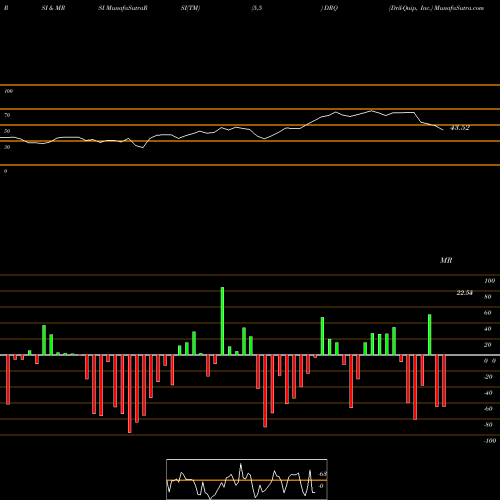Click the RSI axis label 100
The height and width of the screenshot is (500, 500).
pyautogui.click(x=8, y=91)
